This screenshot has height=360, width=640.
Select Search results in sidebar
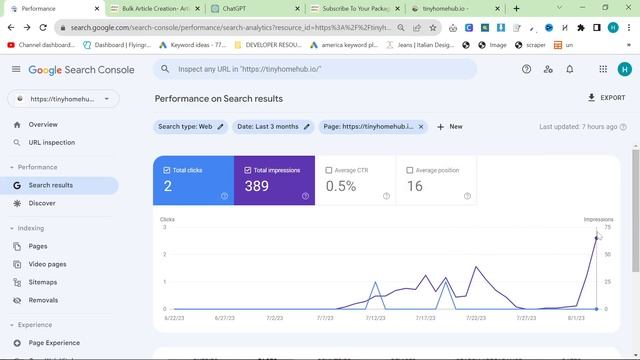(59, 185)
